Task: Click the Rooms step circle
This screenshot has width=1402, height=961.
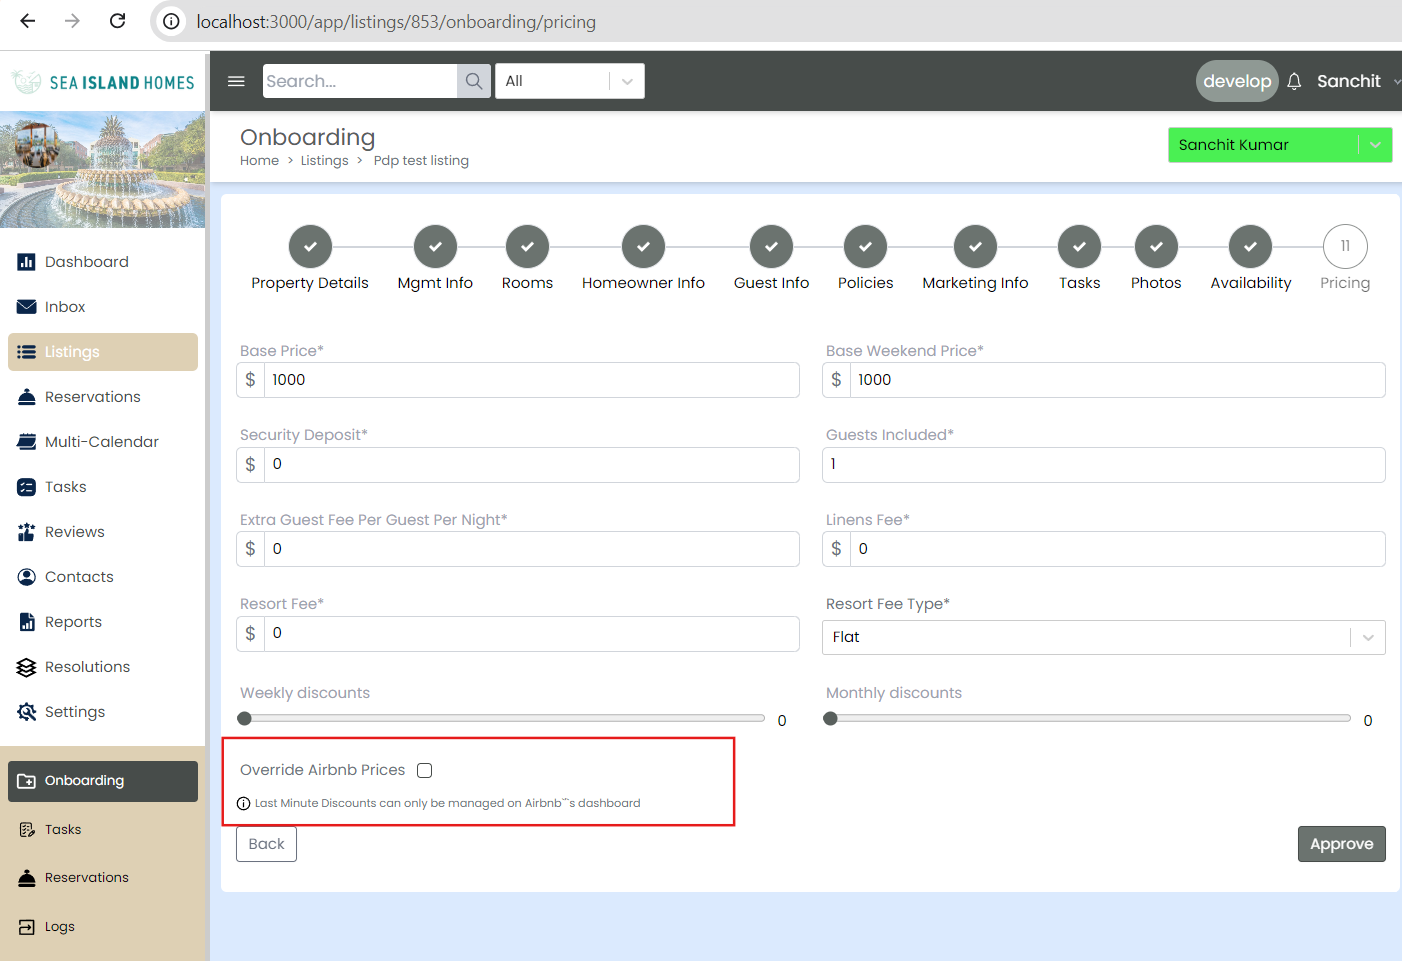Action: point(527,246)
